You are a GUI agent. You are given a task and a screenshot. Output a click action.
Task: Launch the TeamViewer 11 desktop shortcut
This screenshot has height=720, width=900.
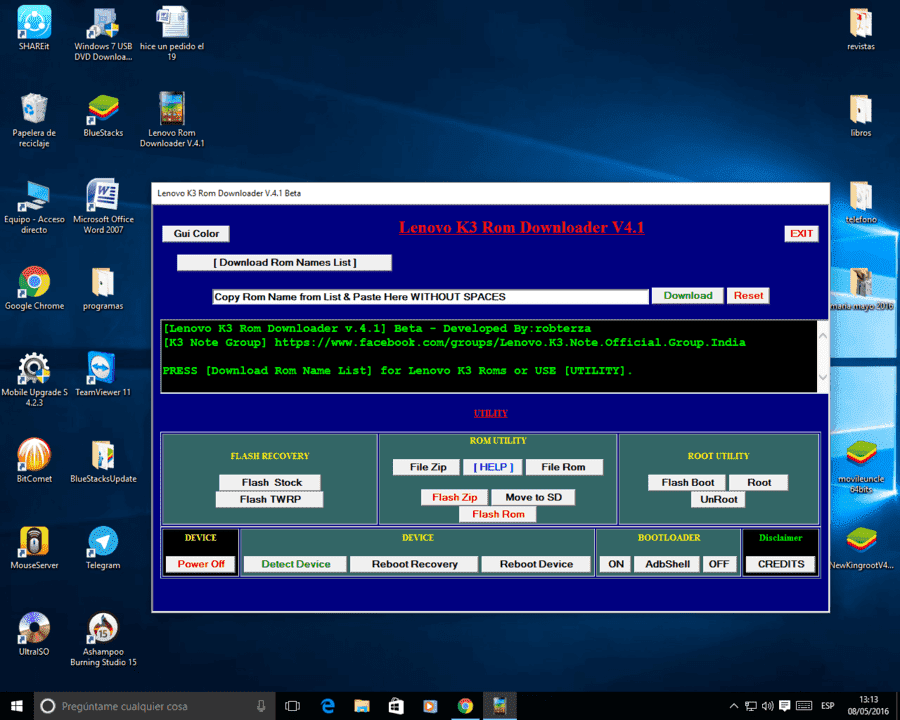pyautogui.click(x=103, y=374)
